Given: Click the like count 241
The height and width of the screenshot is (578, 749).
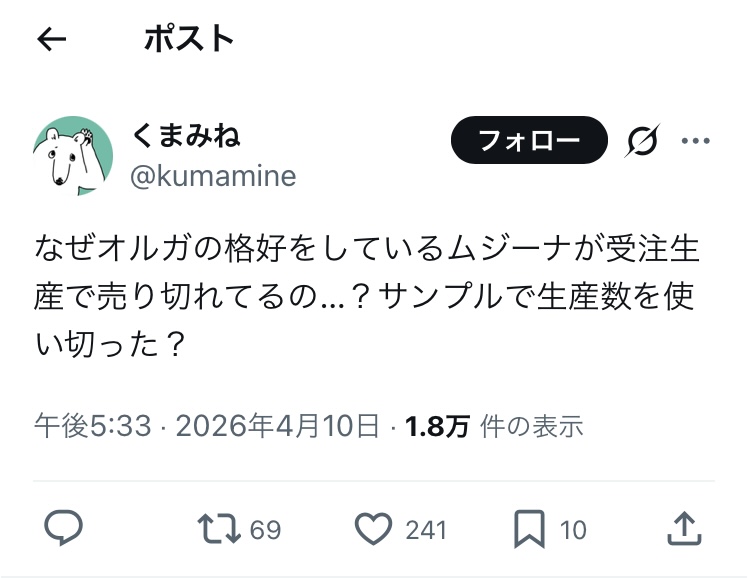Looking at the screenshot, I should 427,529.
